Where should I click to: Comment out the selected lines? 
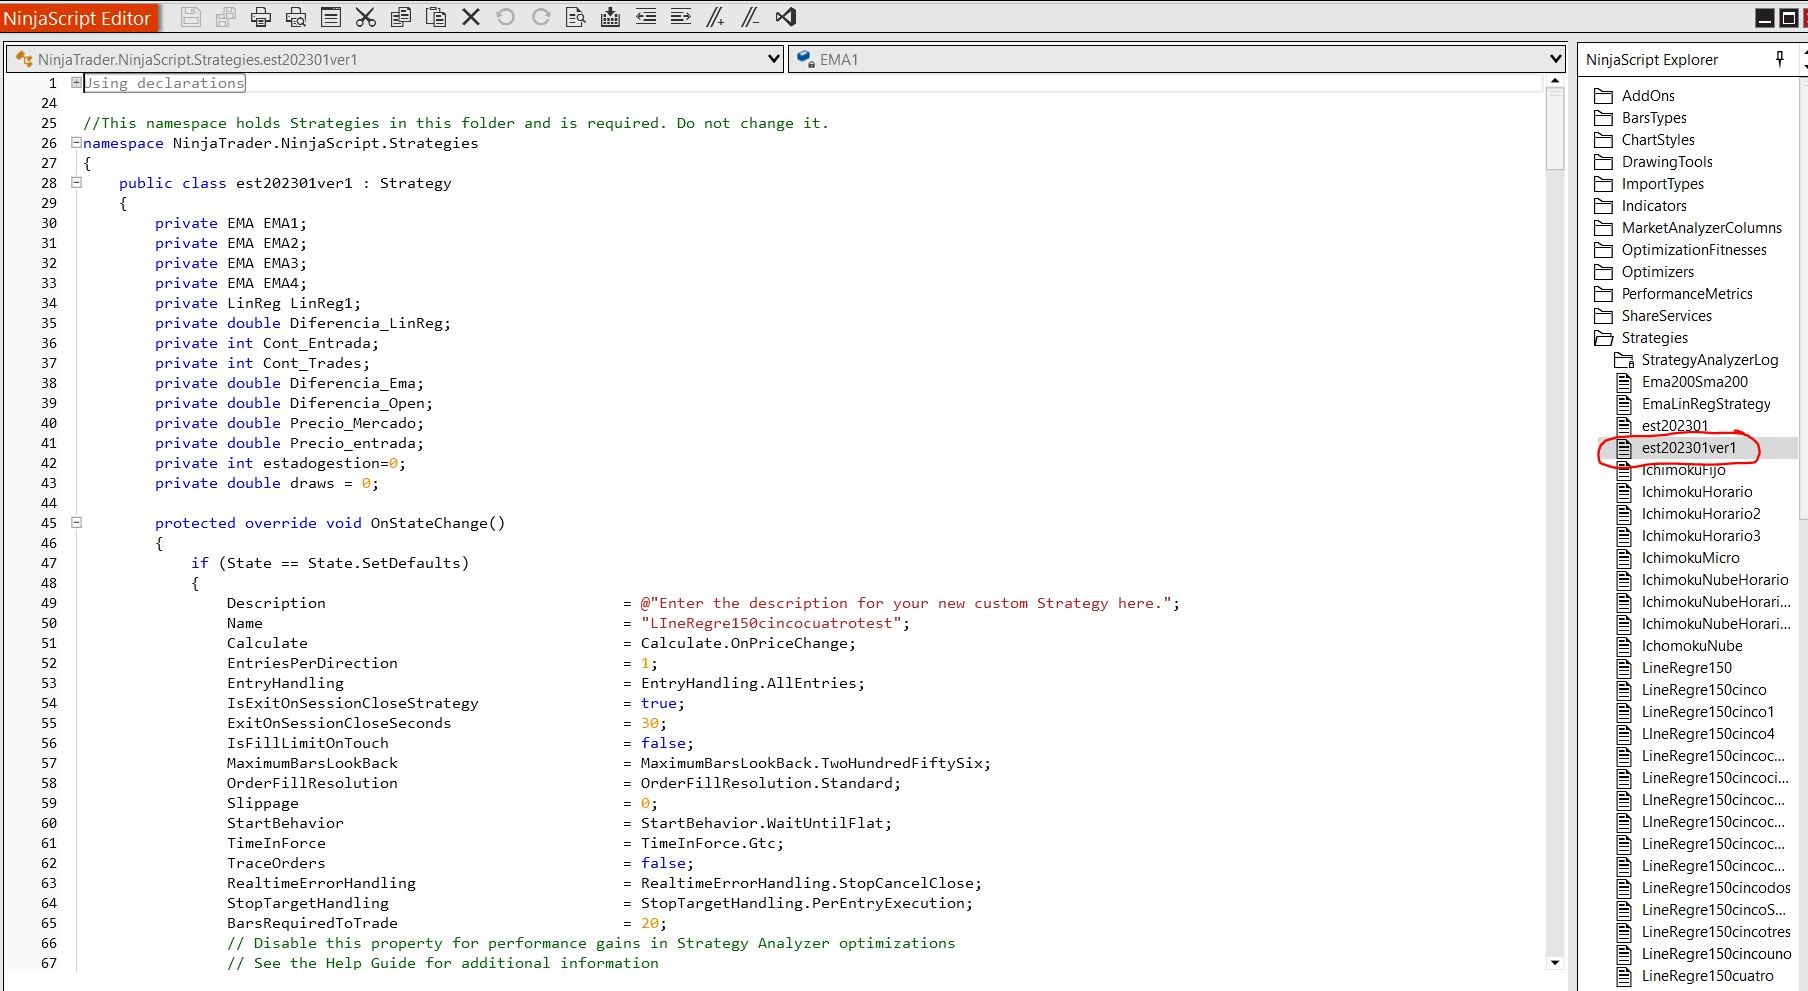[716, 17]
